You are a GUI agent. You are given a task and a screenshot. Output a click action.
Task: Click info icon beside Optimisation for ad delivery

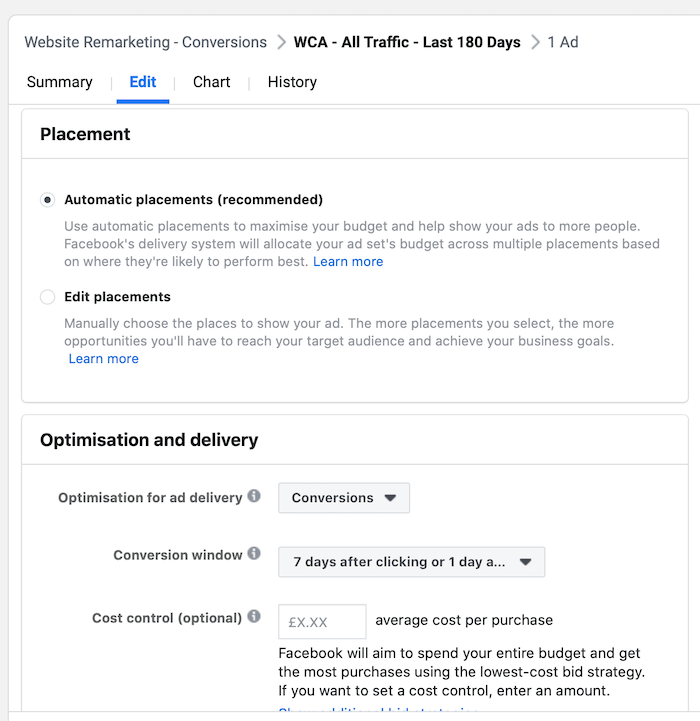click(x=254, y=496)
